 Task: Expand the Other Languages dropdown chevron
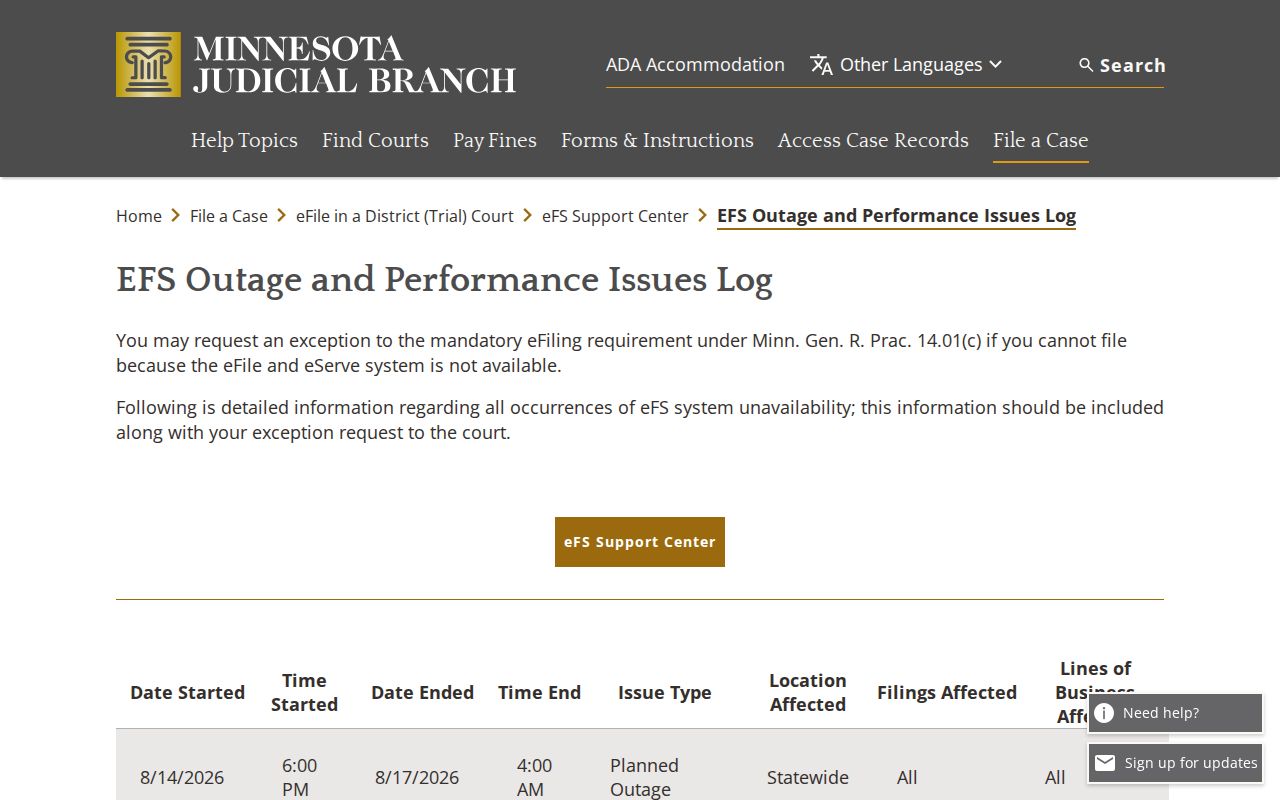pyautogui.click(x=995, y=65)
